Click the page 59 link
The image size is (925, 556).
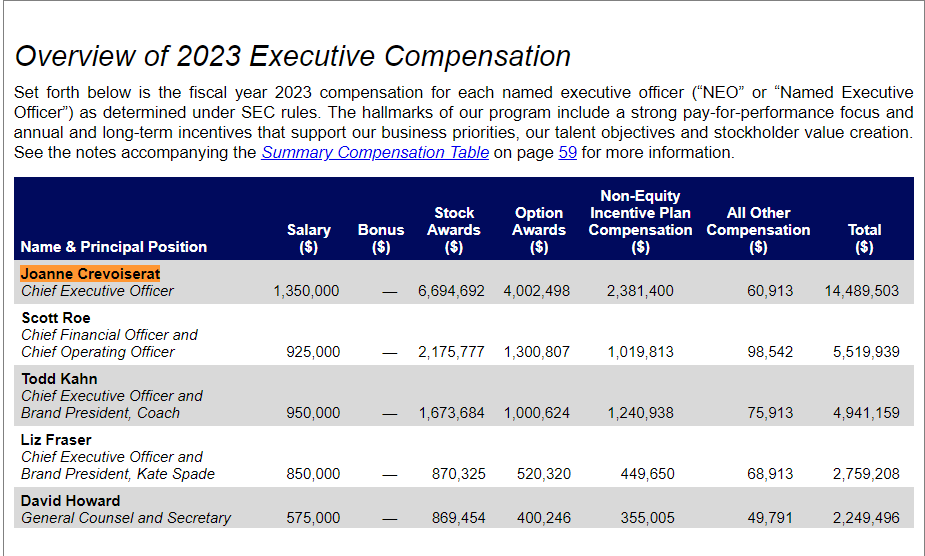click(567, 153)
